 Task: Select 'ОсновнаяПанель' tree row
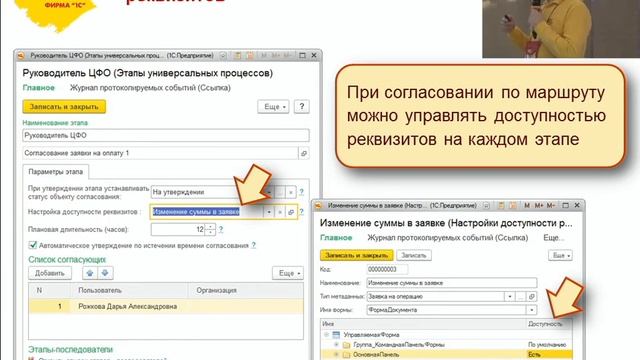(447, 355)
